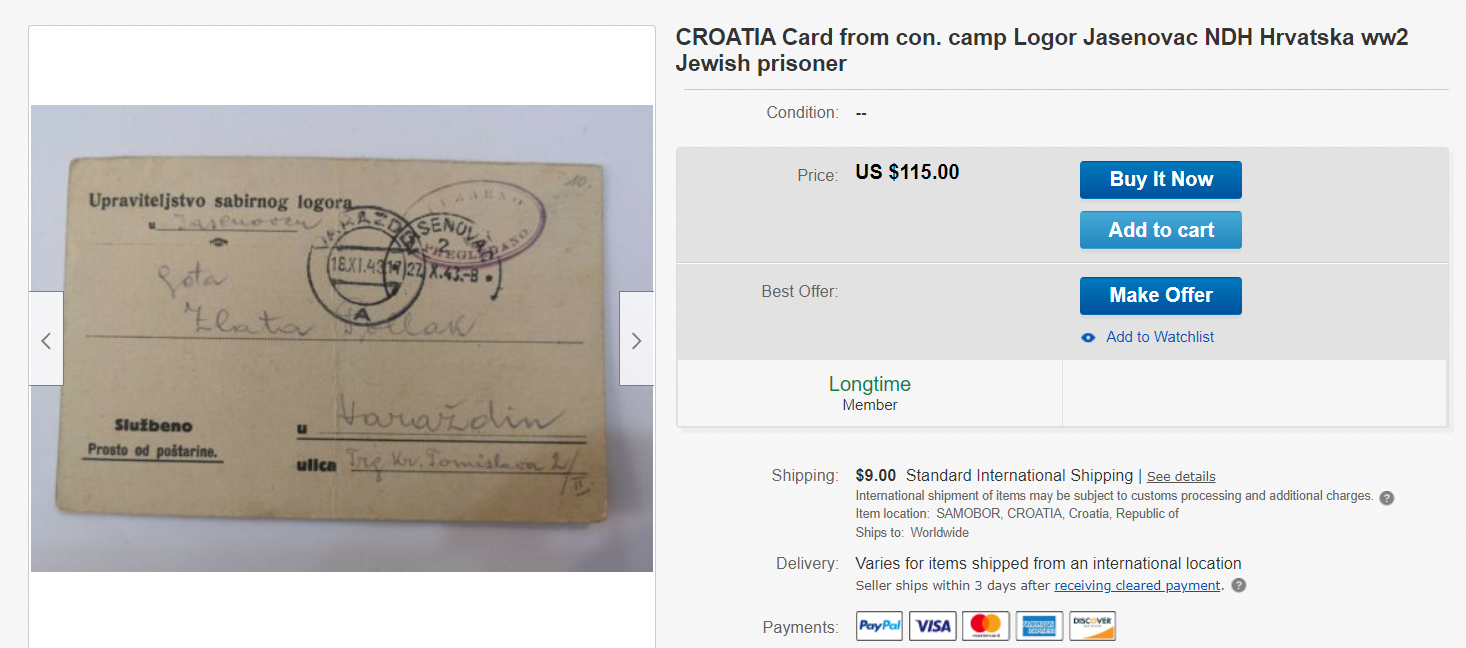Image resolution: width=1466 pixels, height=648 pixels.
Task: Click the US $115.00 price
Action: coord(907,172)
